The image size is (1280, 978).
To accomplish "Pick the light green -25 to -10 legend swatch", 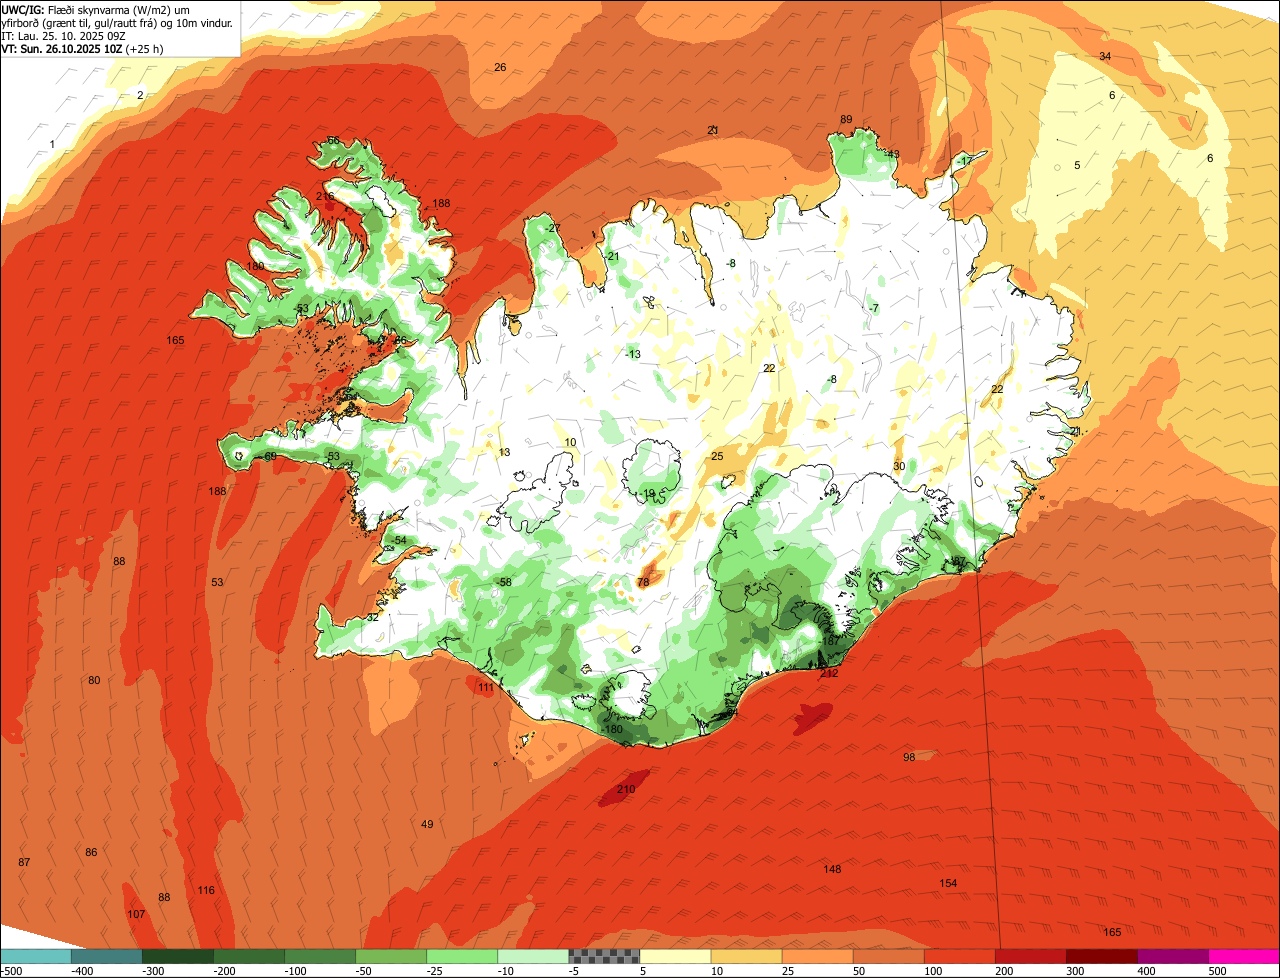I will click(x=462, y=956).
